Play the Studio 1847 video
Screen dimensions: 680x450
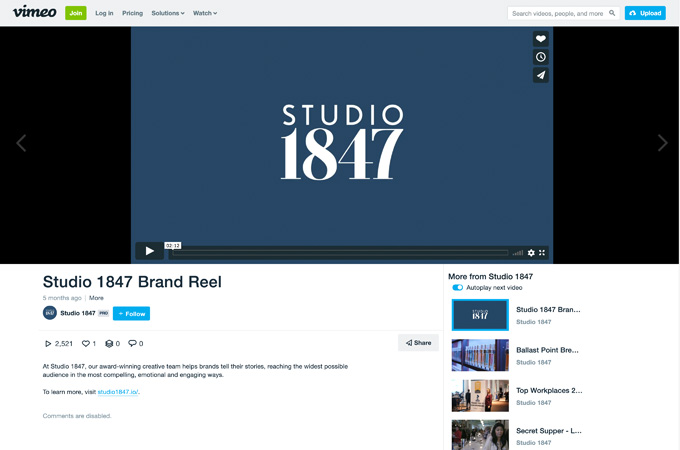coord(149,251)
